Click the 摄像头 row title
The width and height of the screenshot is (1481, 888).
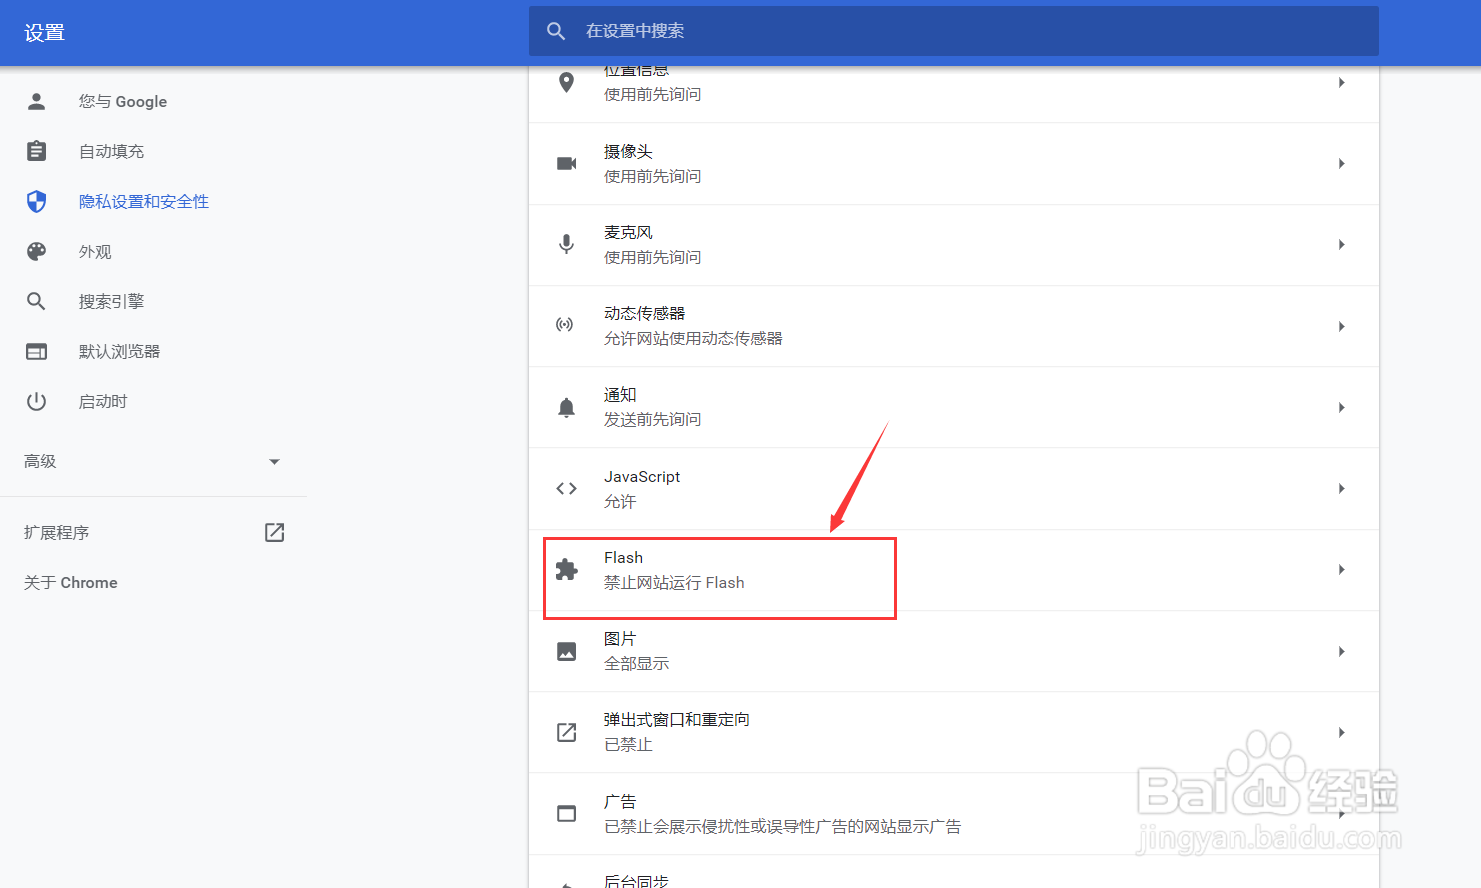coord(628,151)
